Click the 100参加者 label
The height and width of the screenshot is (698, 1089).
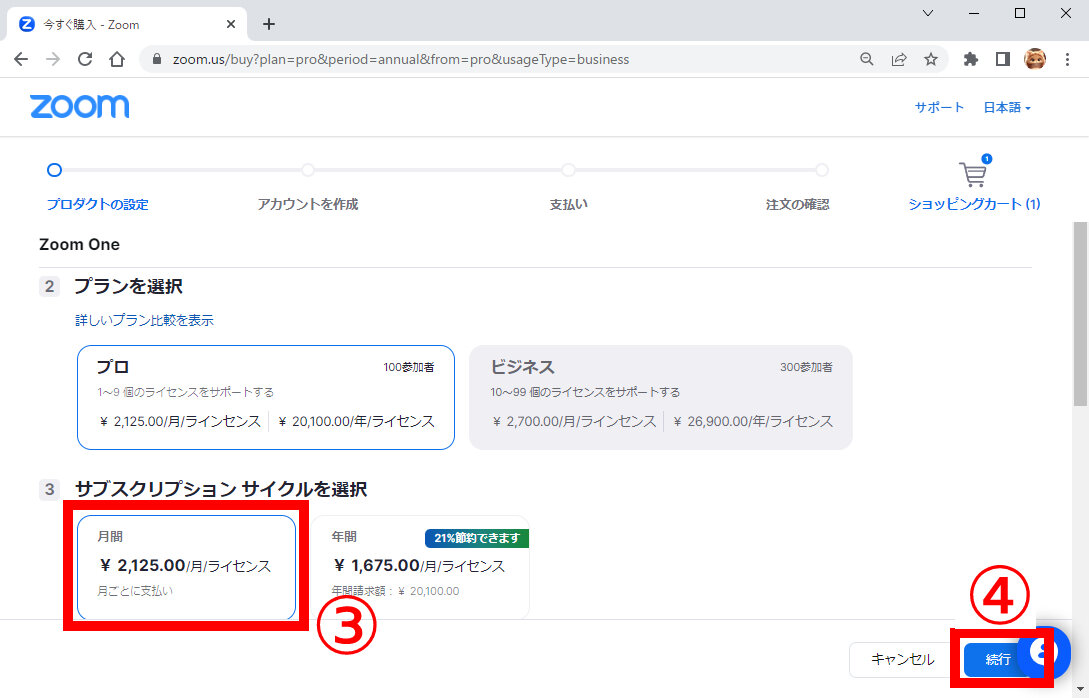pyautogui.click(x=408, y=367)
